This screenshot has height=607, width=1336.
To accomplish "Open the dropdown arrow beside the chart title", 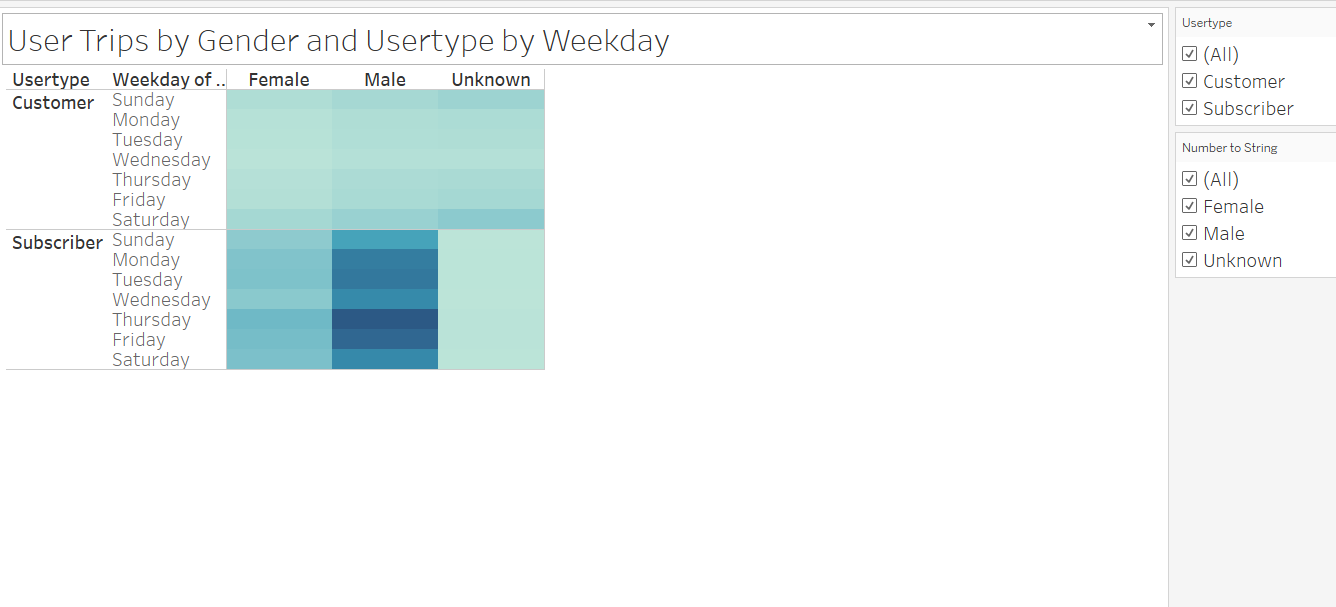I will (x=1150, y=24).
